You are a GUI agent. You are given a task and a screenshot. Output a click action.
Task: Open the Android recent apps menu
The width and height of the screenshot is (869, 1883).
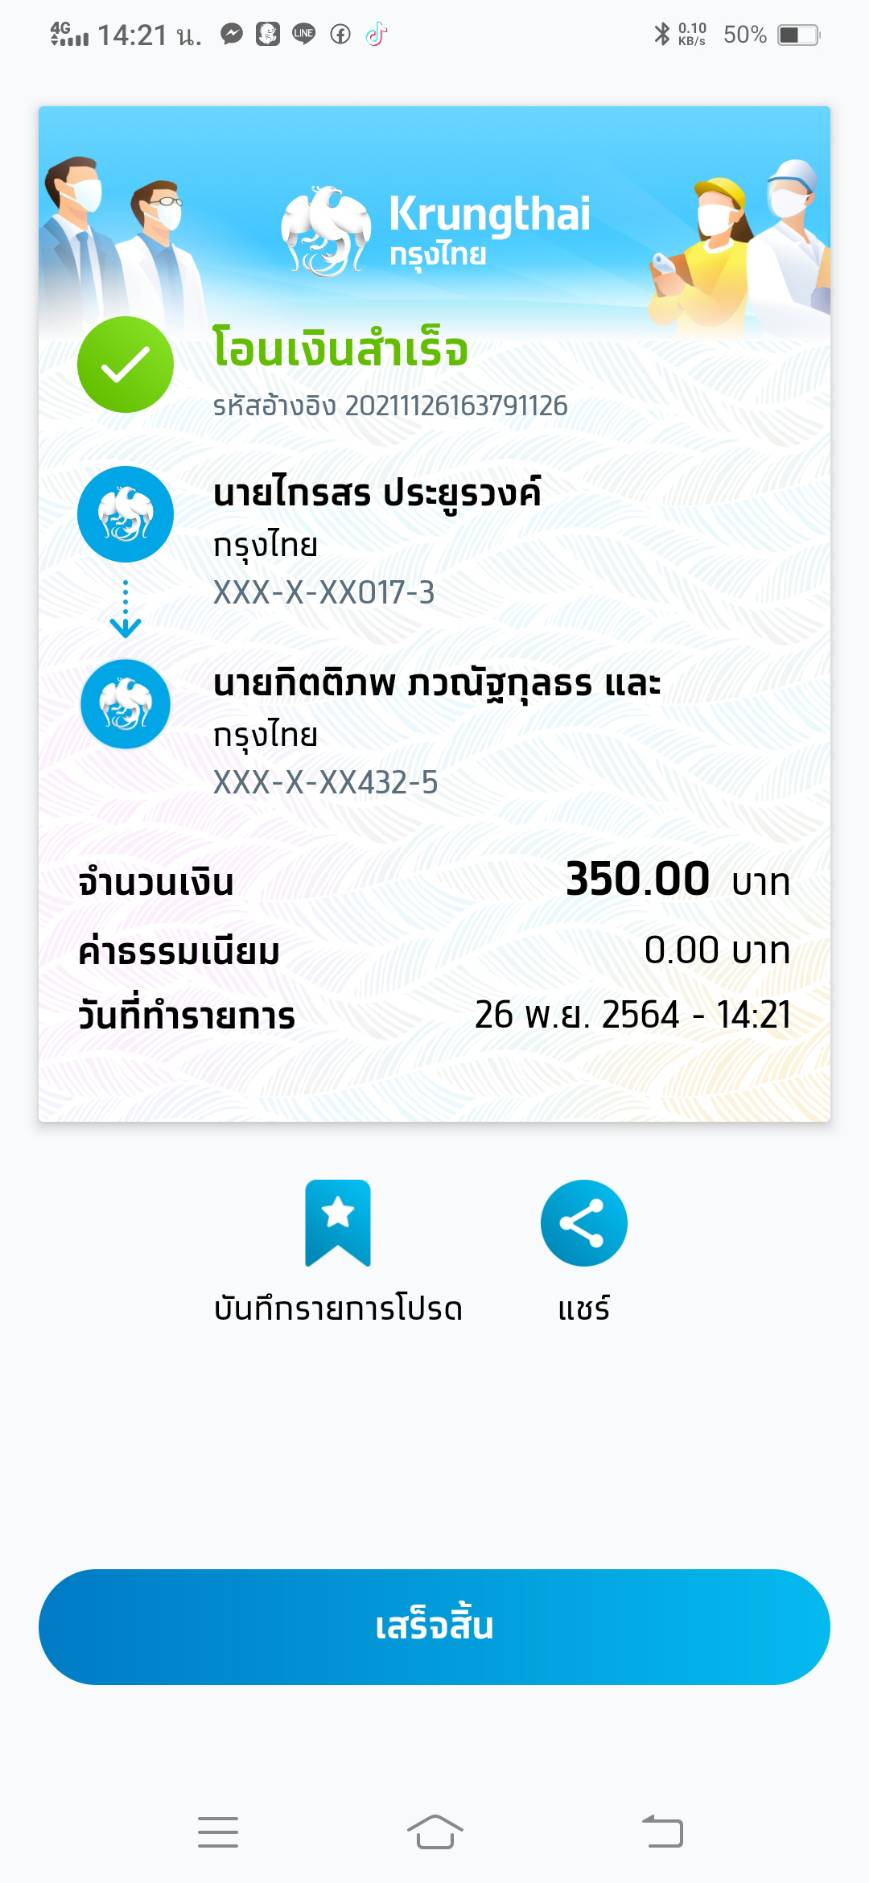click(218, 1831)
